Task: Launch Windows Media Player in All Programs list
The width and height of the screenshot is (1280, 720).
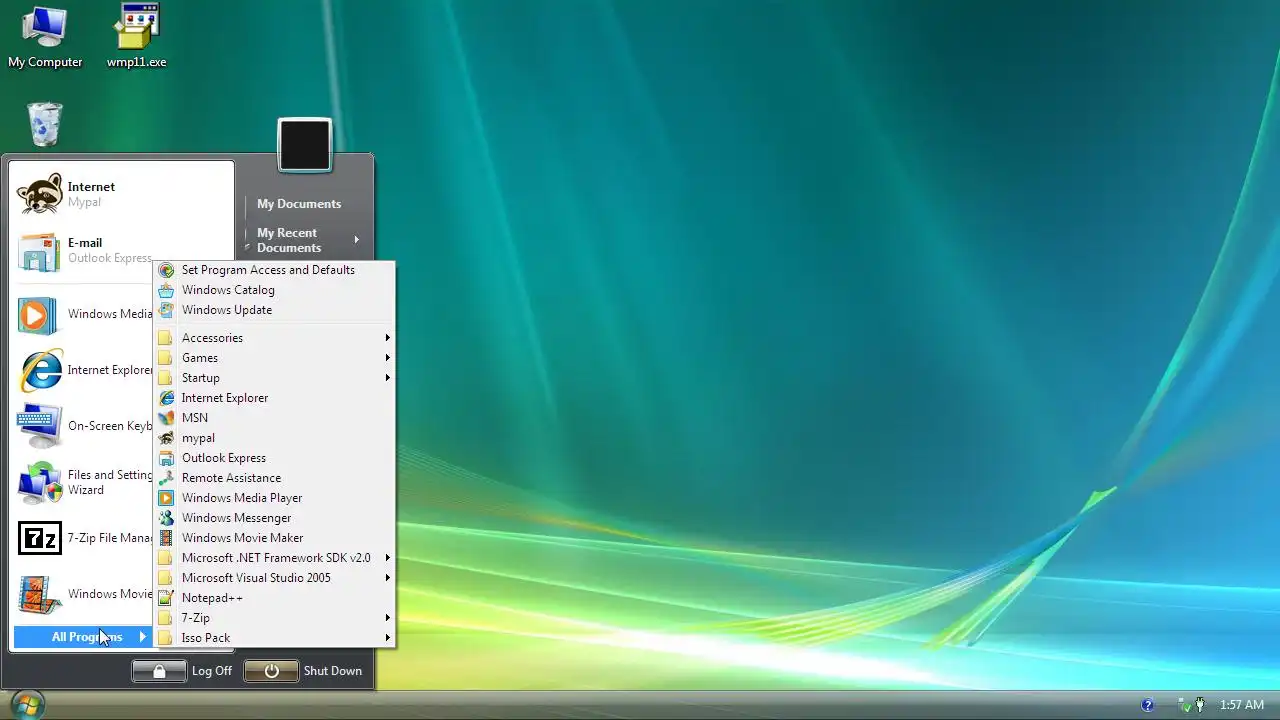Action: click(x=274, y=498)
